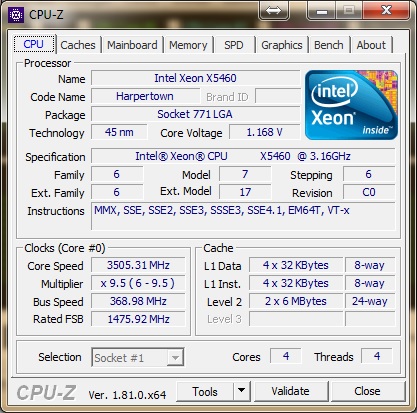
Task: Click the Threads value field
Action: [377, 356]
